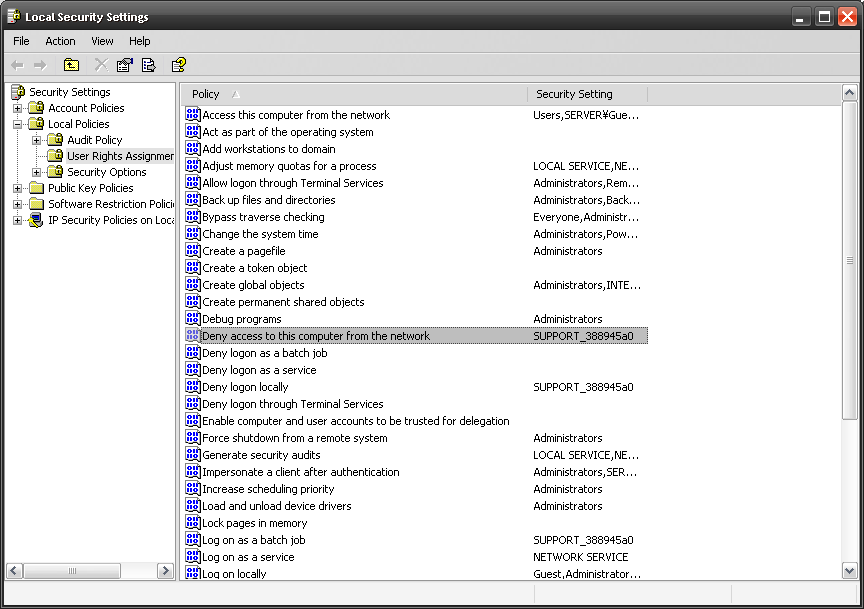Screen dimensions: 864x609
Task: Click icon next to Act as part of operating system
Action: pyautogui.click(x=192, y=131)
